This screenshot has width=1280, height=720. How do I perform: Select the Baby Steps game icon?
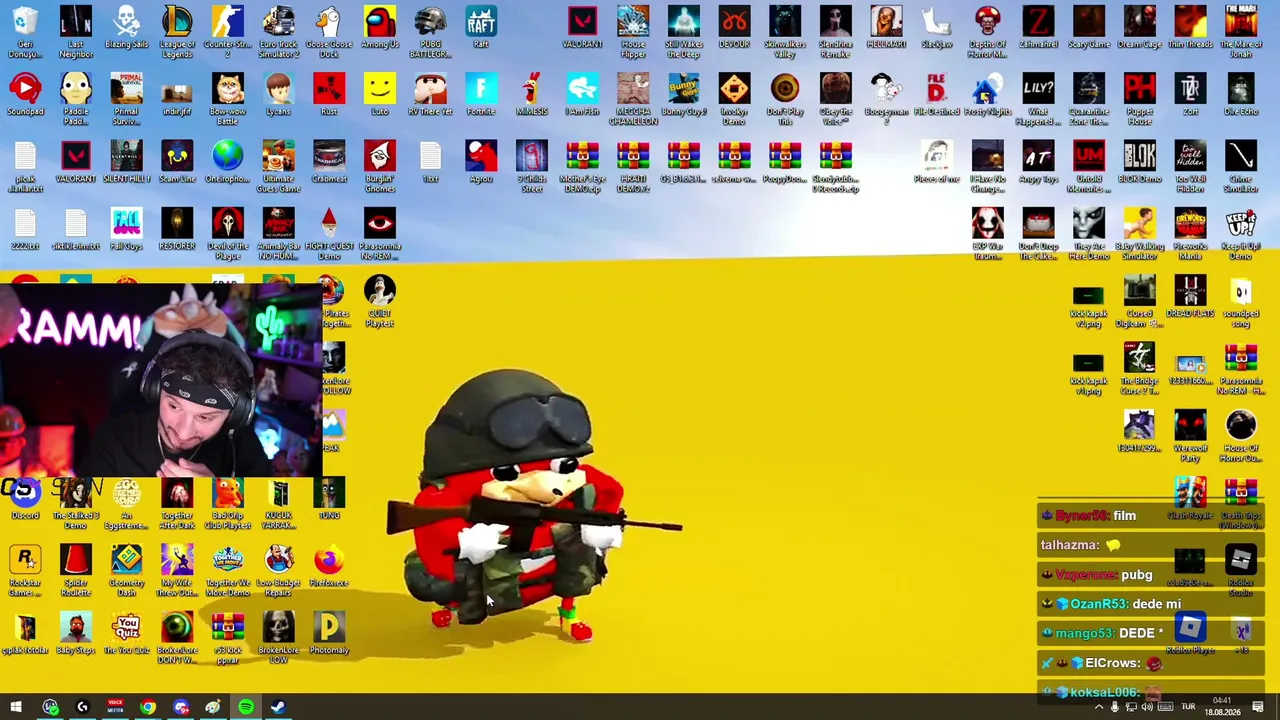tap(76, 633)
